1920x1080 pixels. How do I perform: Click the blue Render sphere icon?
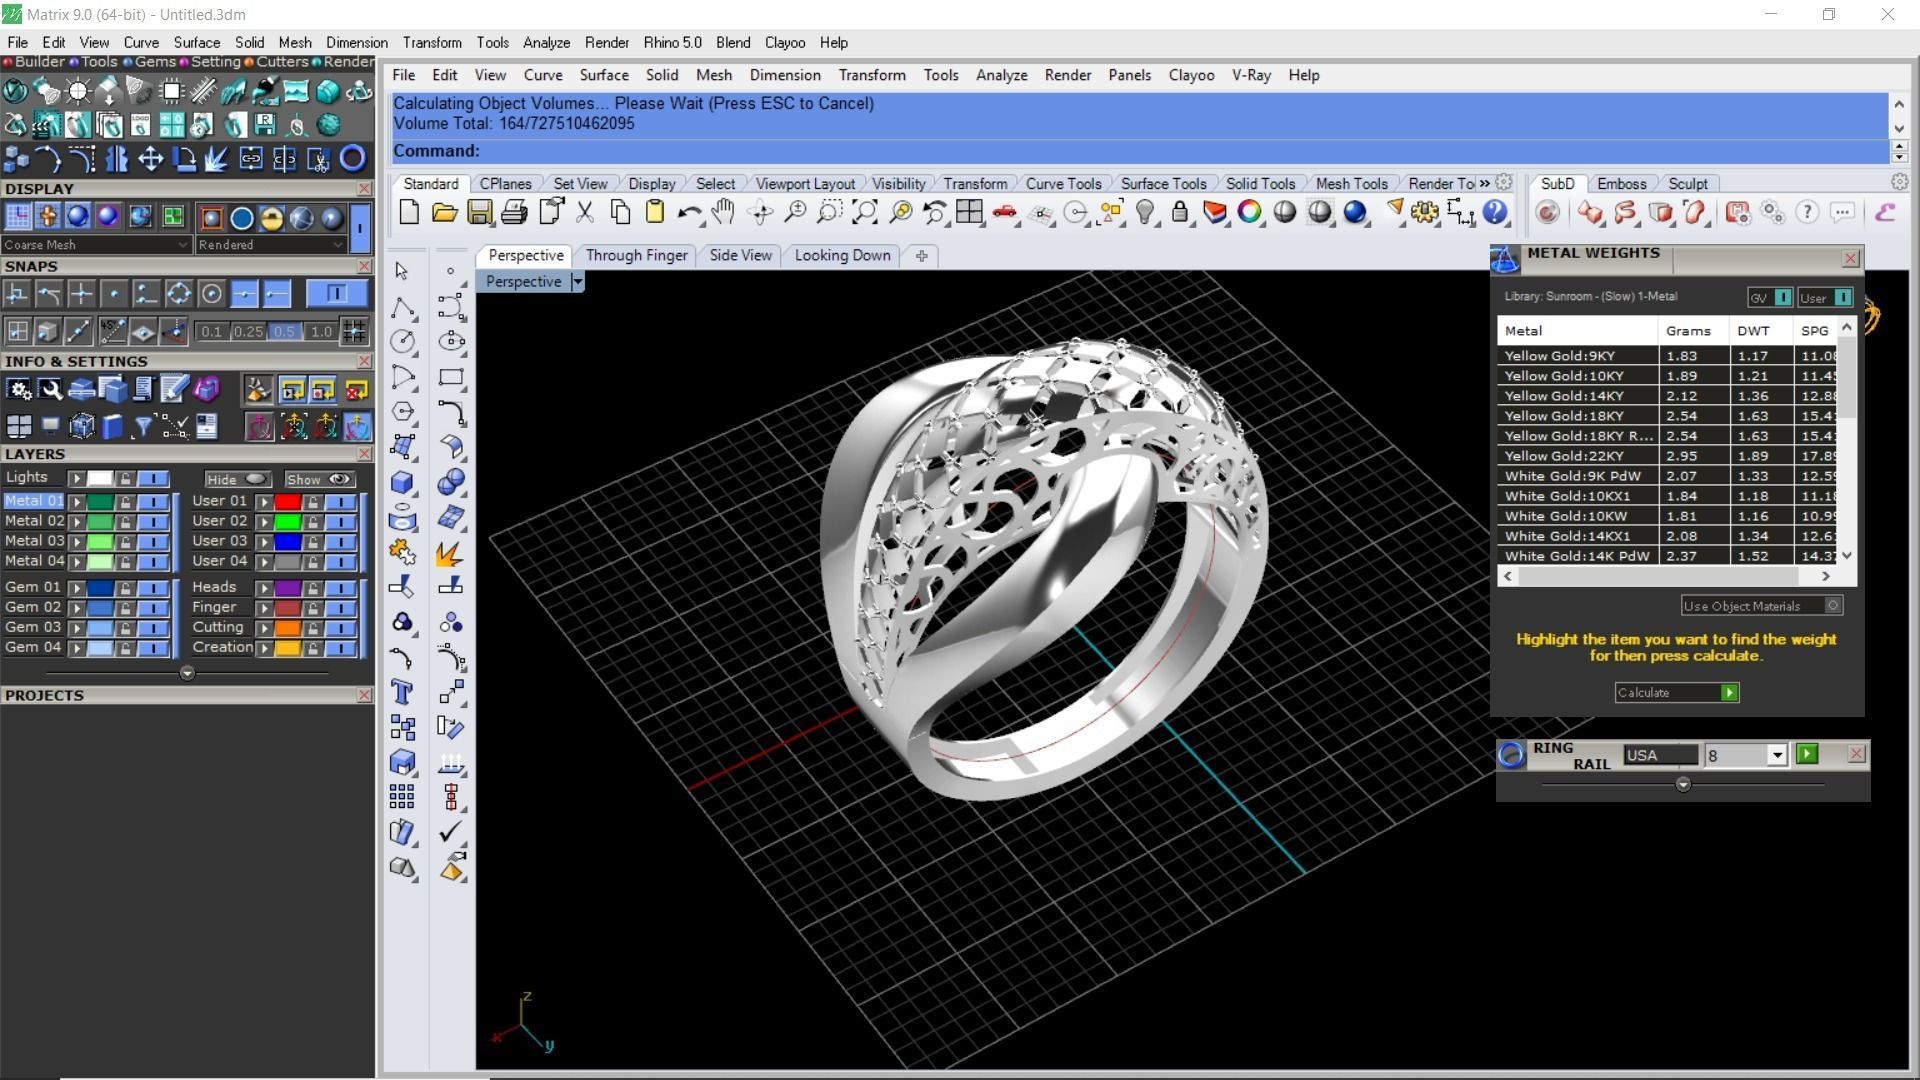pos(1355,212)
